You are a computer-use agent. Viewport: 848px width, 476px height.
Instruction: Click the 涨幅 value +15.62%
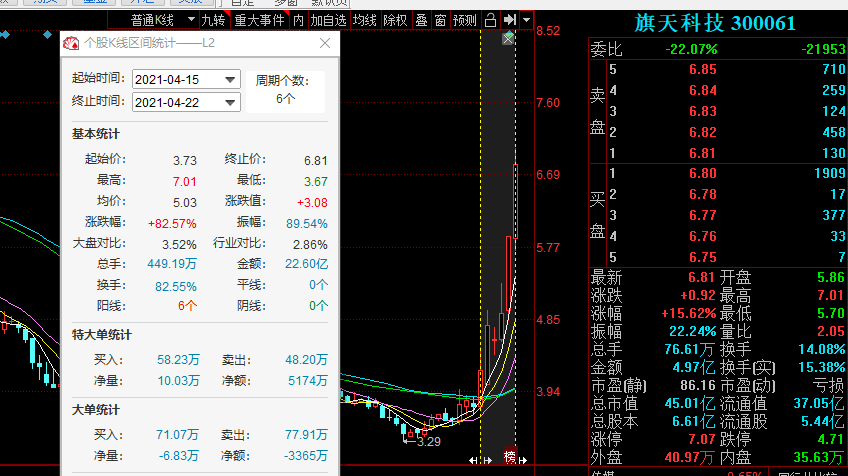point(688,314)
